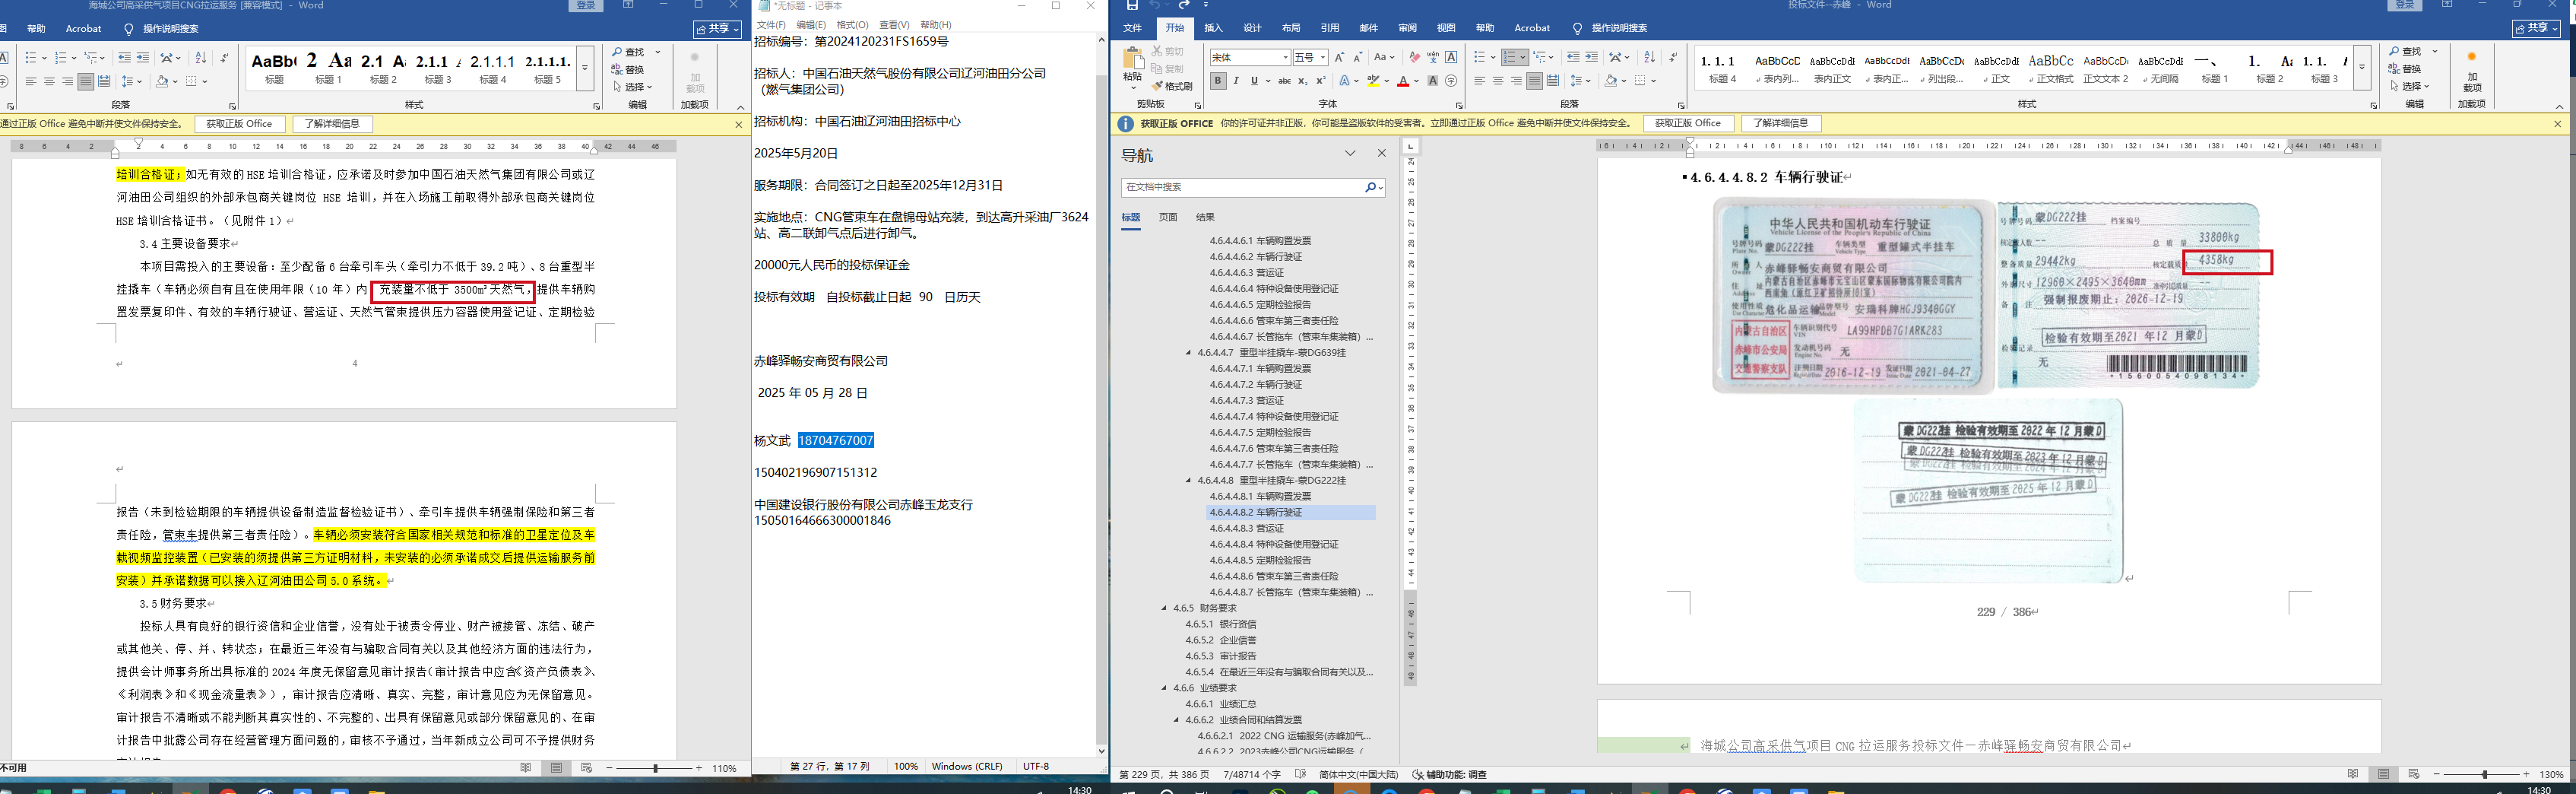Toggle Bold in right Word window
The image size is (2576, 794).
coord(1218,81)
